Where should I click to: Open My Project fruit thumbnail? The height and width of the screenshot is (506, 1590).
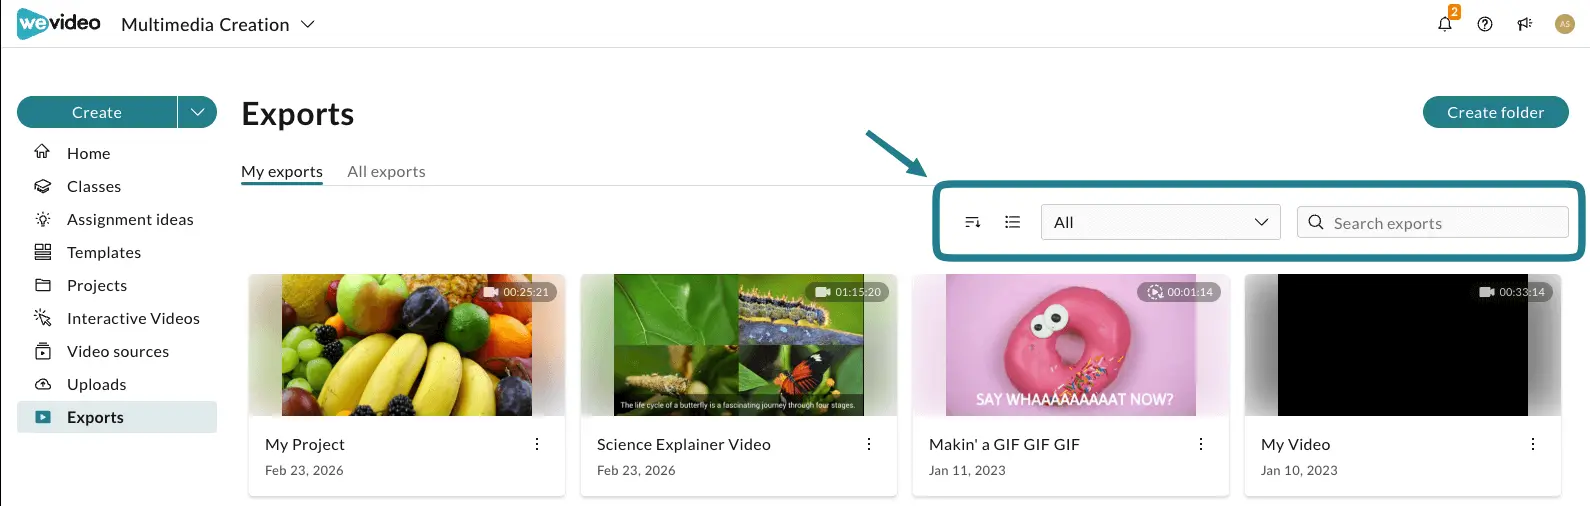[x=407, y=345]
